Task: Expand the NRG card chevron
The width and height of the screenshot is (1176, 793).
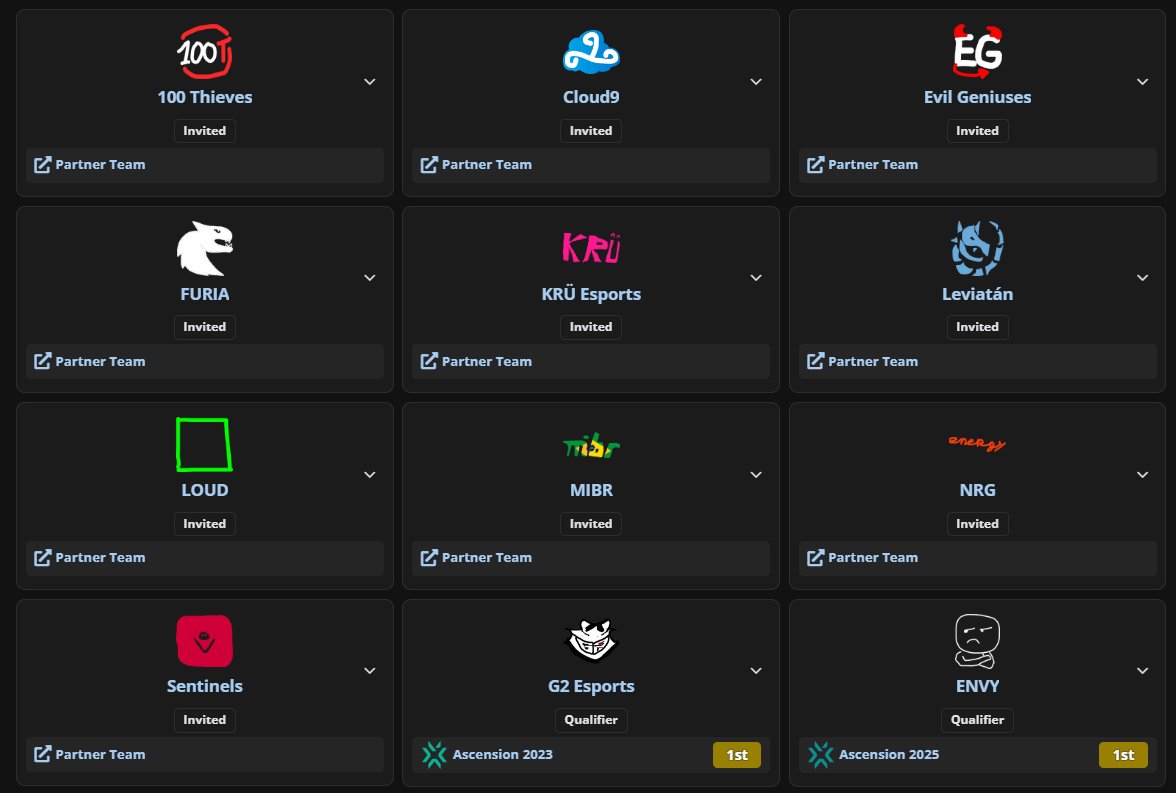Action: tap(1142, 475)
